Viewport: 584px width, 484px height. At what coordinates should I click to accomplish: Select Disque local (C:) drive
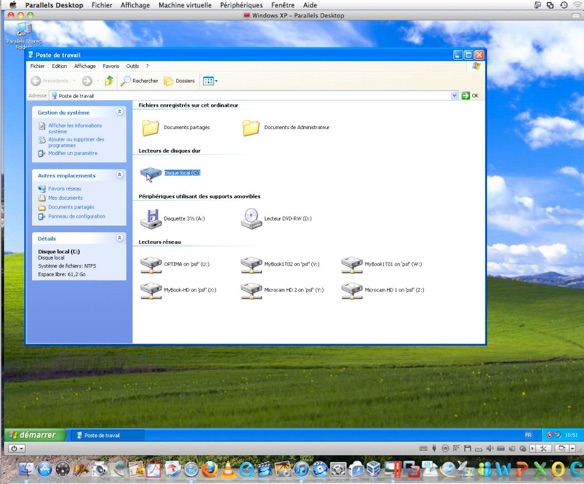(171, 173)
